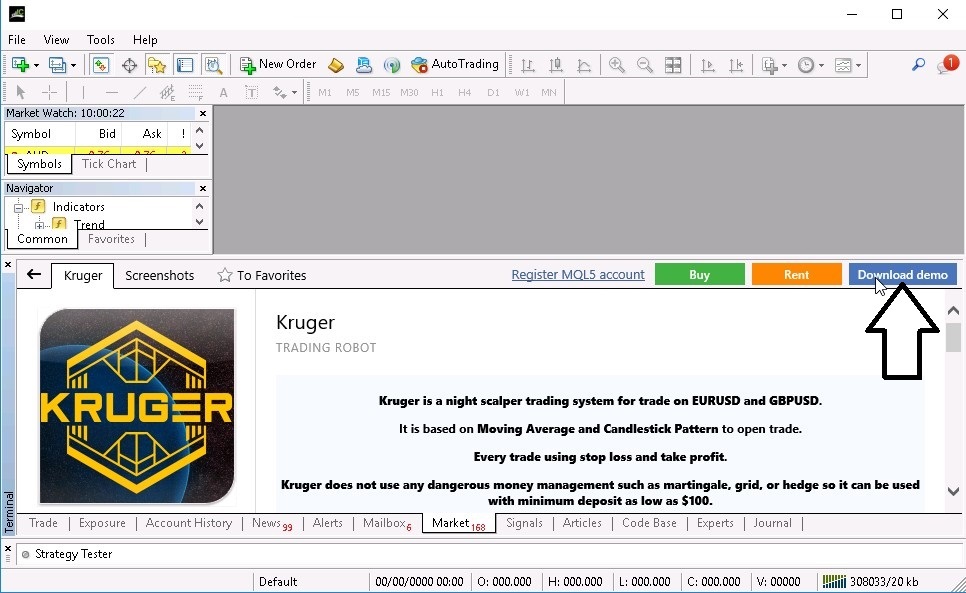Click the Buy button
The width and height of the screenshot is (966, 593).
coord(700,275)
